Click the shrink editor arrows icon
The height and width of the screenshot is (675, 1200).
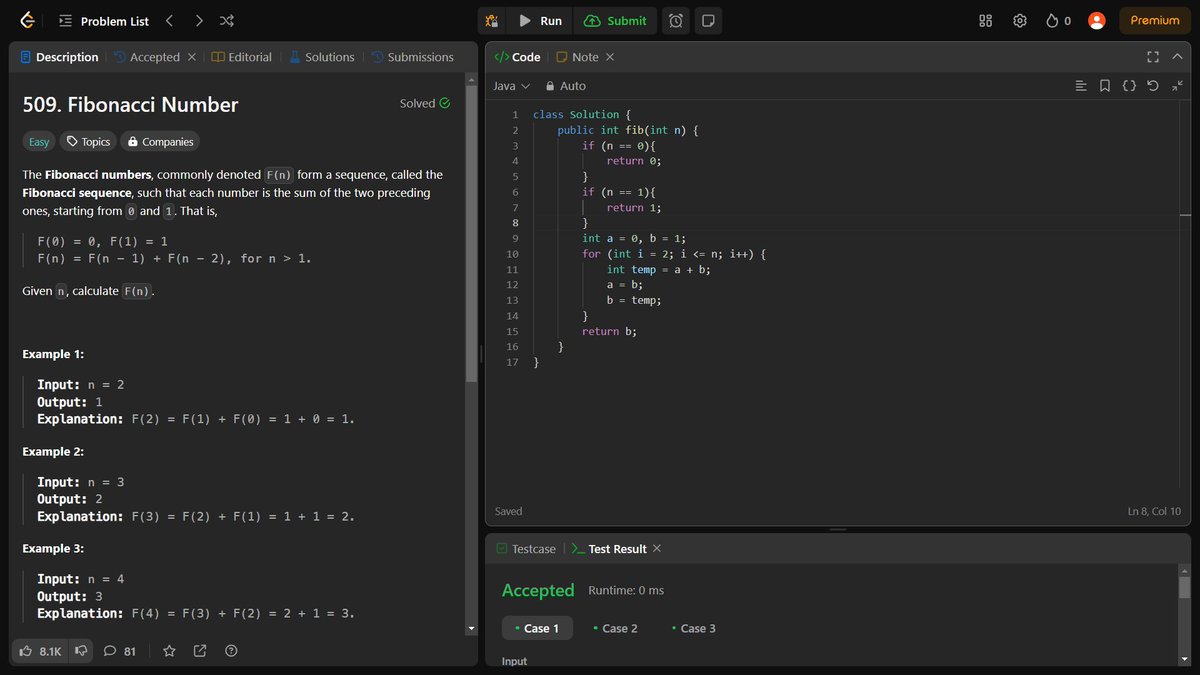coord(1177,86)
